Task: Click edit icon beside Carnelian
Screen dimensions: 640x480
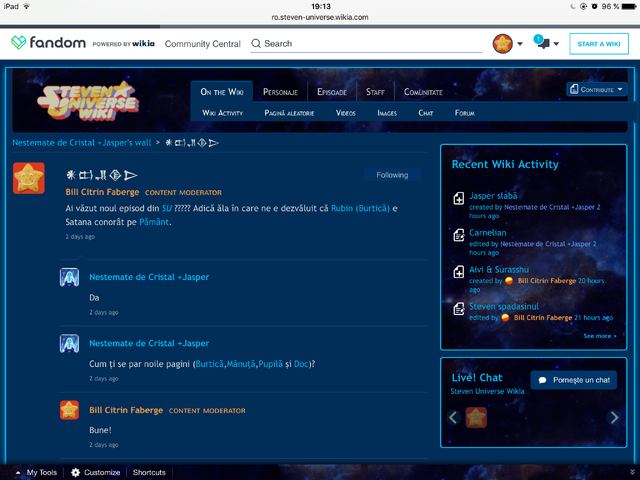Action: tap(459, 235)
